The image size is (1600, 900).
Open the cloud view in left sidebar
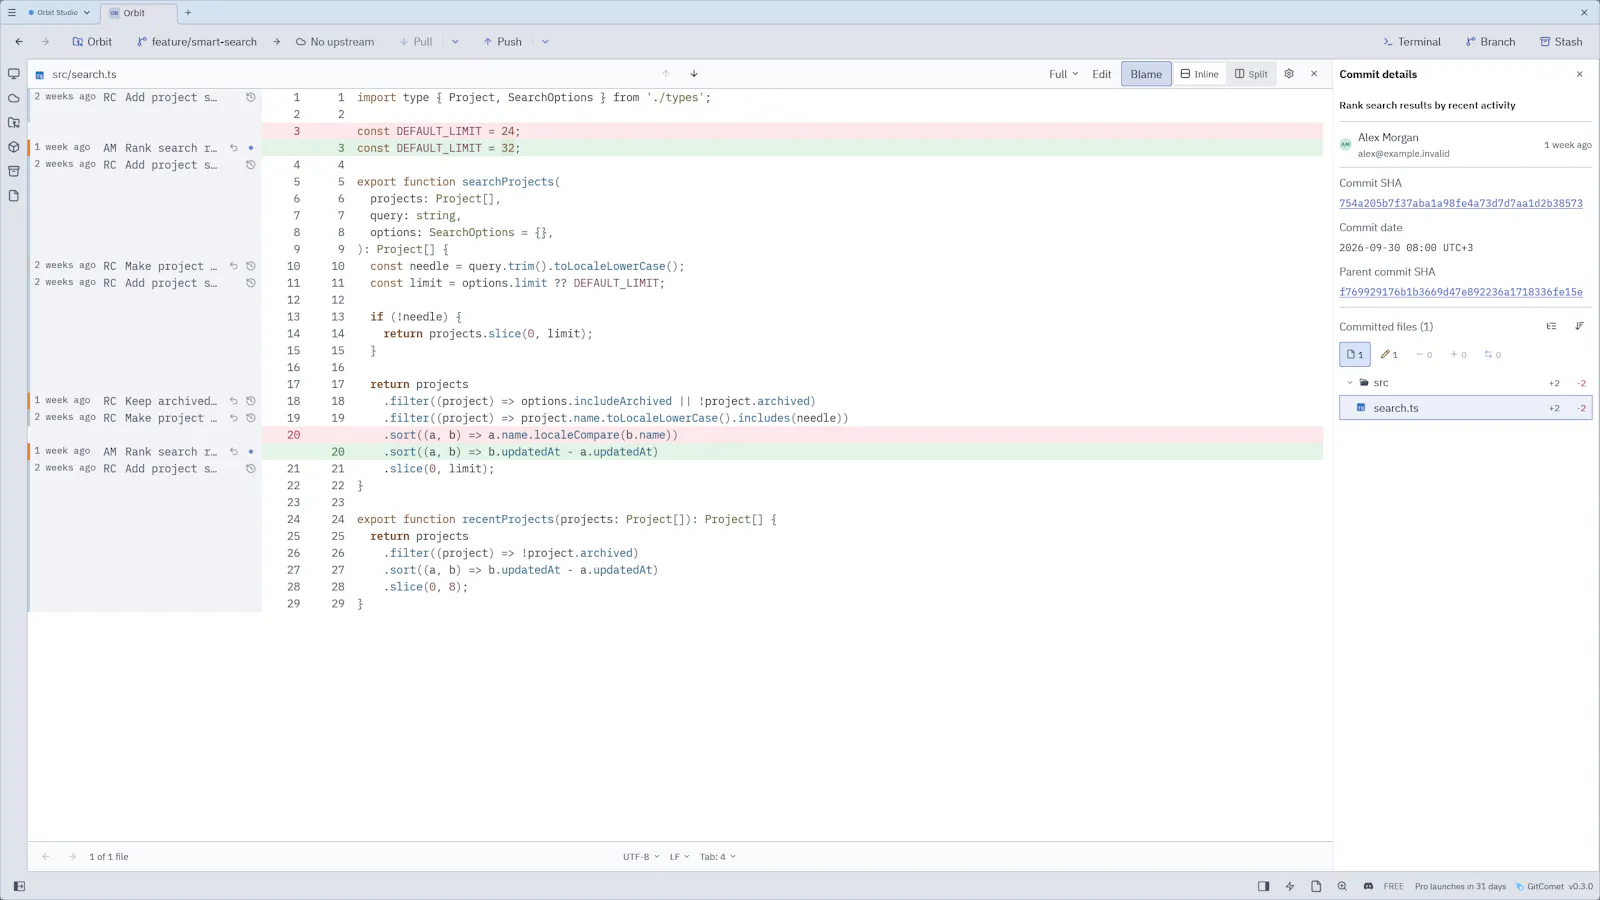coord(14,98)
